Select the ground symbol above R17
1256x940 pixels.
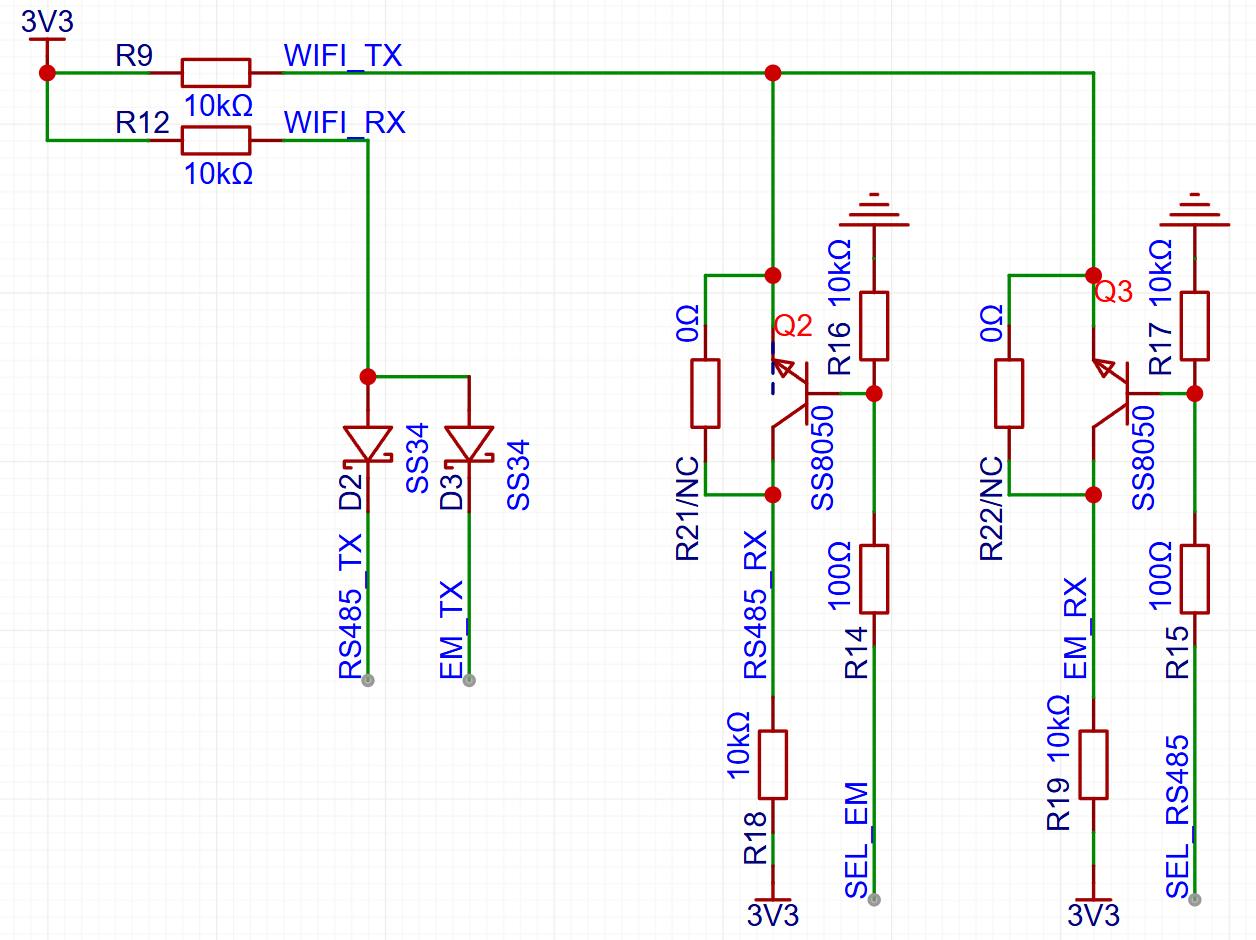pyautogui.click(x=1194, y=210)
